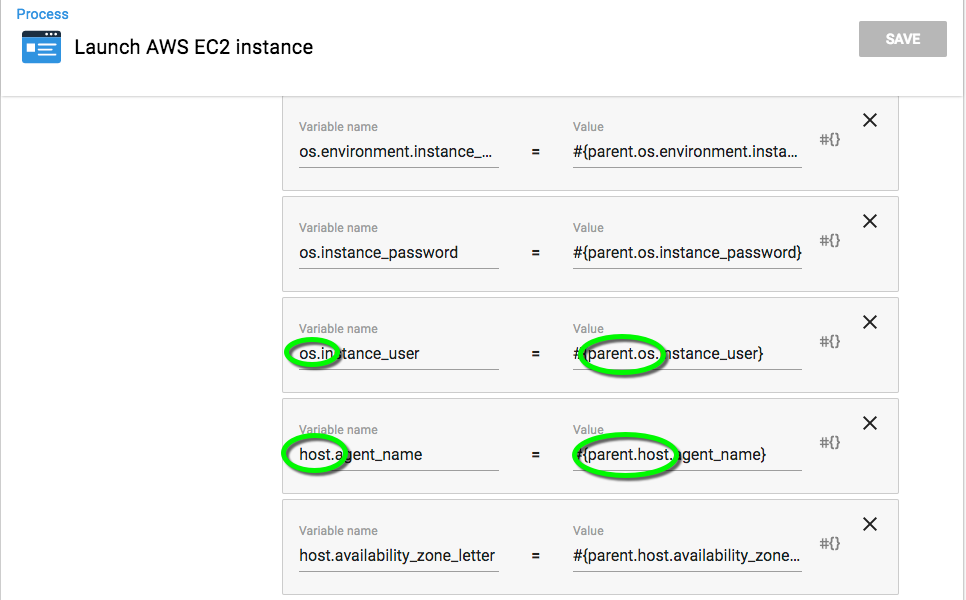Edit the os.instance_password variable name field
This screenshot has width=966, height=600.
[399, 253]
